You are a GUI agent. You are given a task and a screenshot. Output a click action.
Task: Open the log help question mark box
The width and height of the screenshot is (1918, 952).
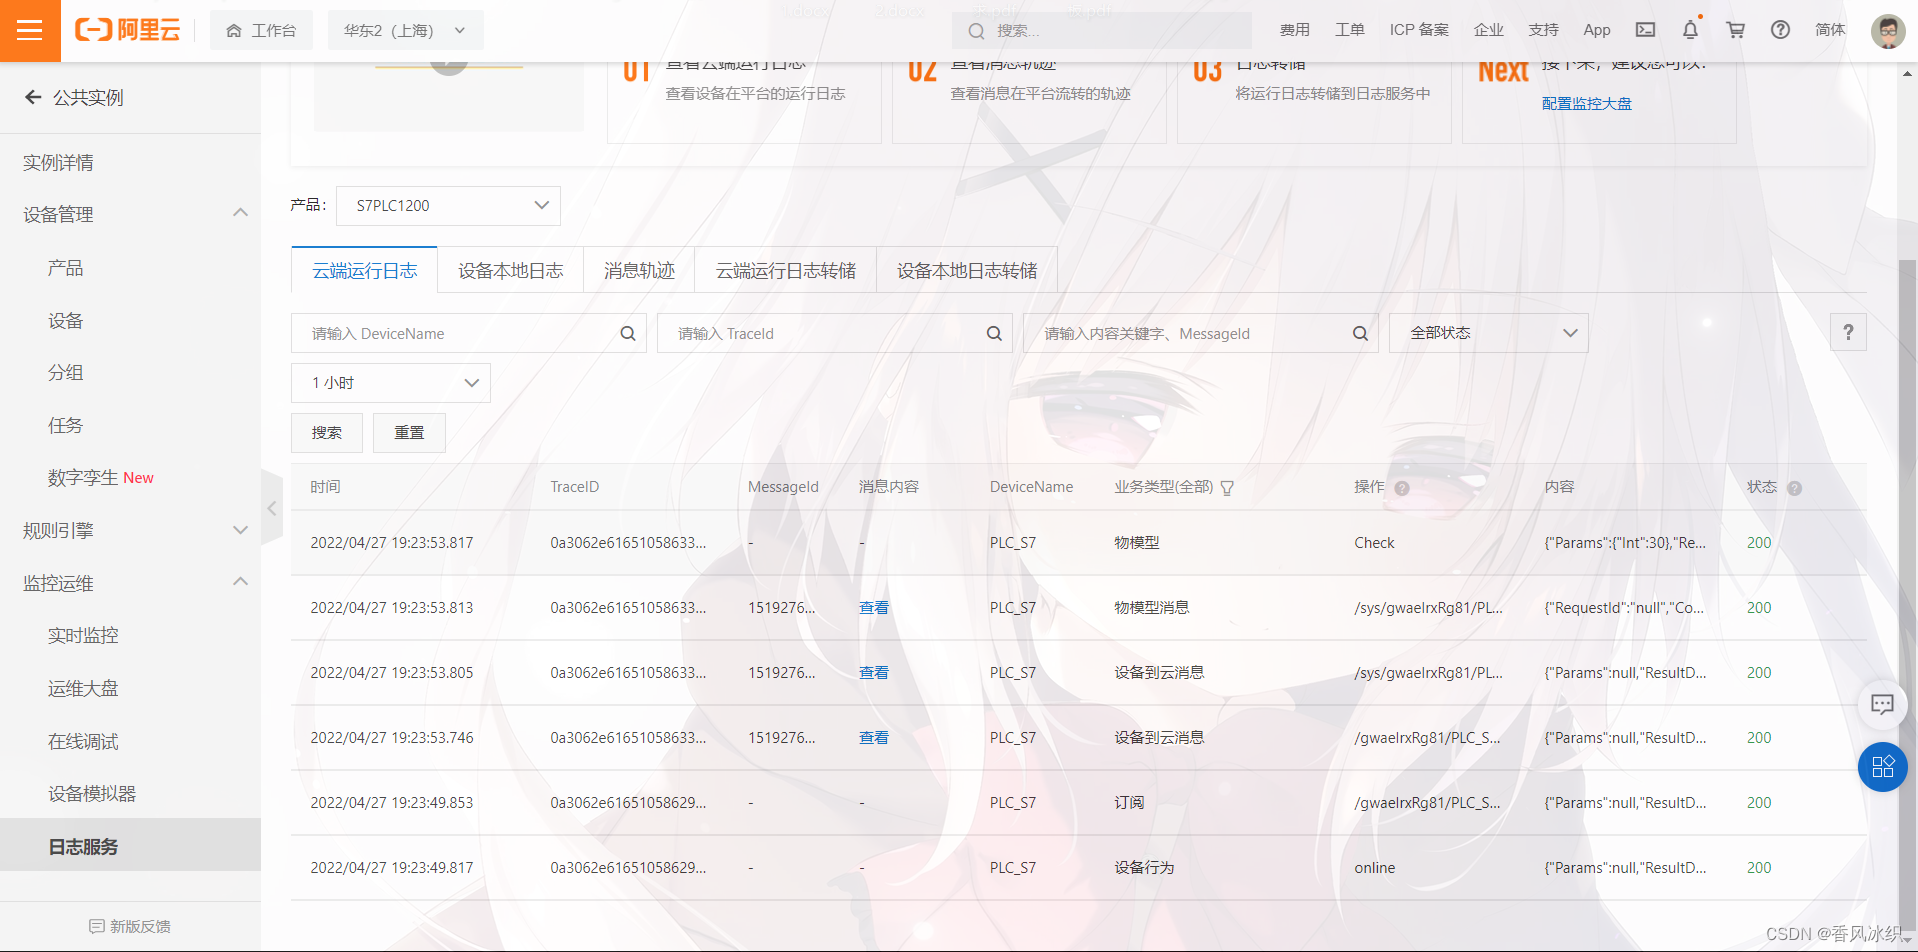click(1848, 332)
